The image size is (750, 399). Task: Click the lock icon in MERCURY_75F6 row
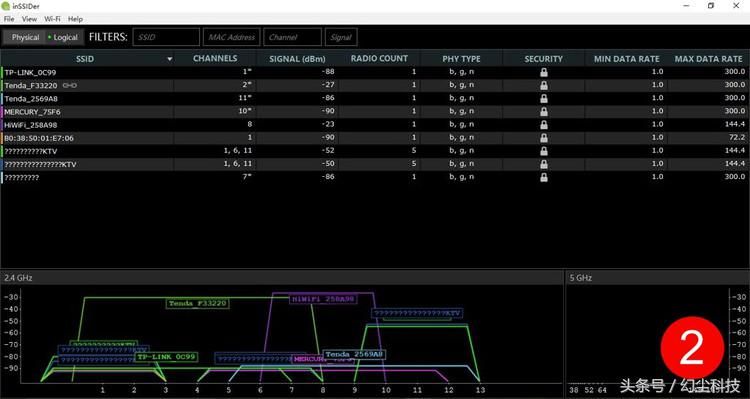pyautogui.click(x=544, y=111)
